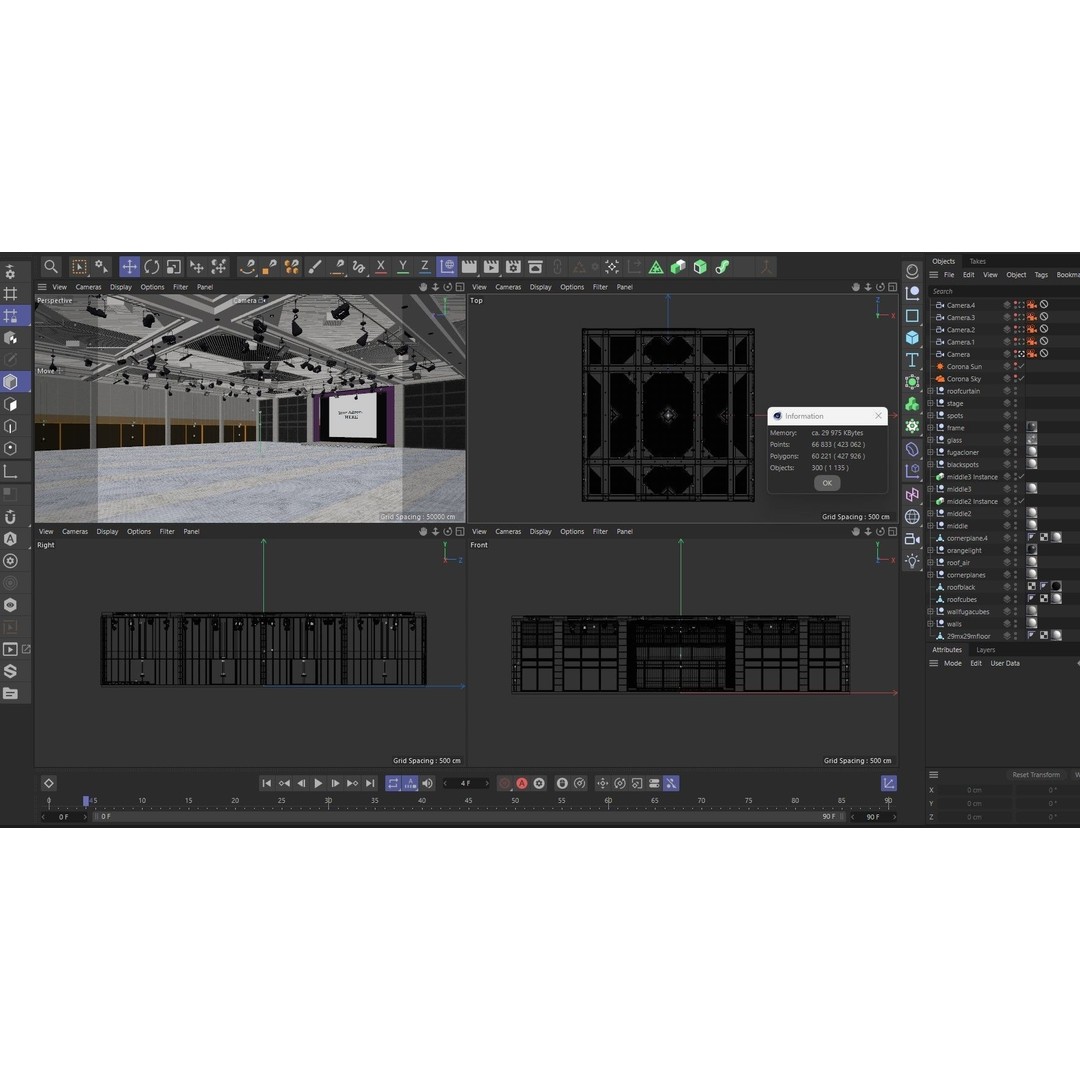Add a Deformer bend object
1080x1080 pixels.
tap(912, 449)
